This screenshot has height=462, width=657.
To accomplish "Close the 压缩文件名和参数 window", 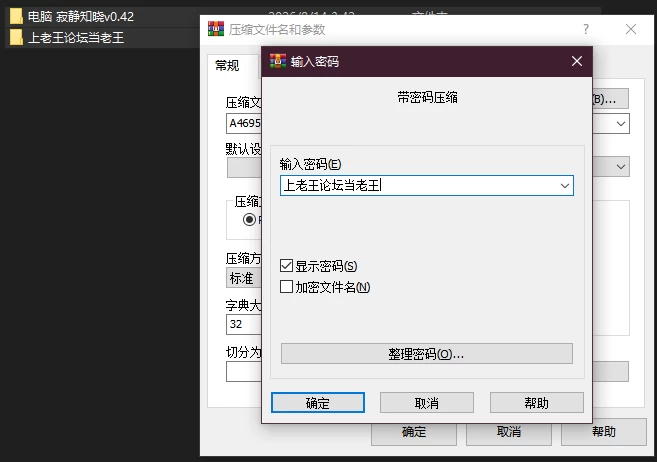I will [x=631, y=29].
